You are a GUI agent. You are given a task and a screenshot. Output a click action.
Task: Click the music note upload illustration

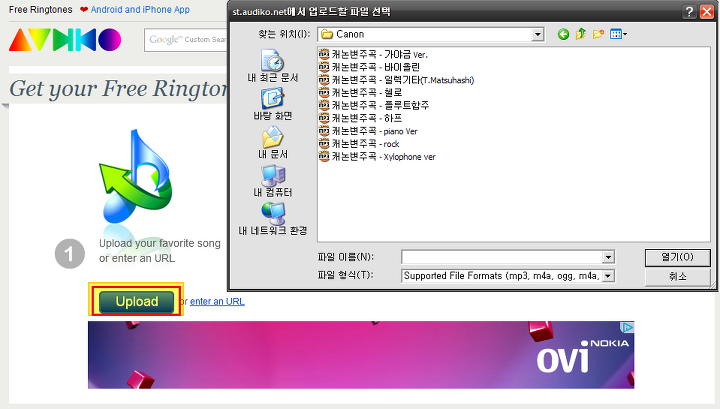135,177
